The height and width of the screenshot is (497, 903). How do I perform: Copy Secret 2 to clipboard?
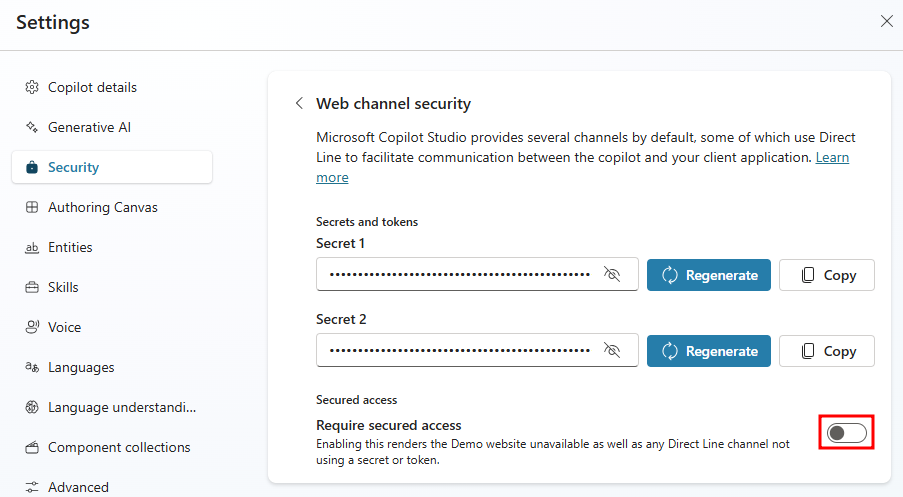pos(826,351)
